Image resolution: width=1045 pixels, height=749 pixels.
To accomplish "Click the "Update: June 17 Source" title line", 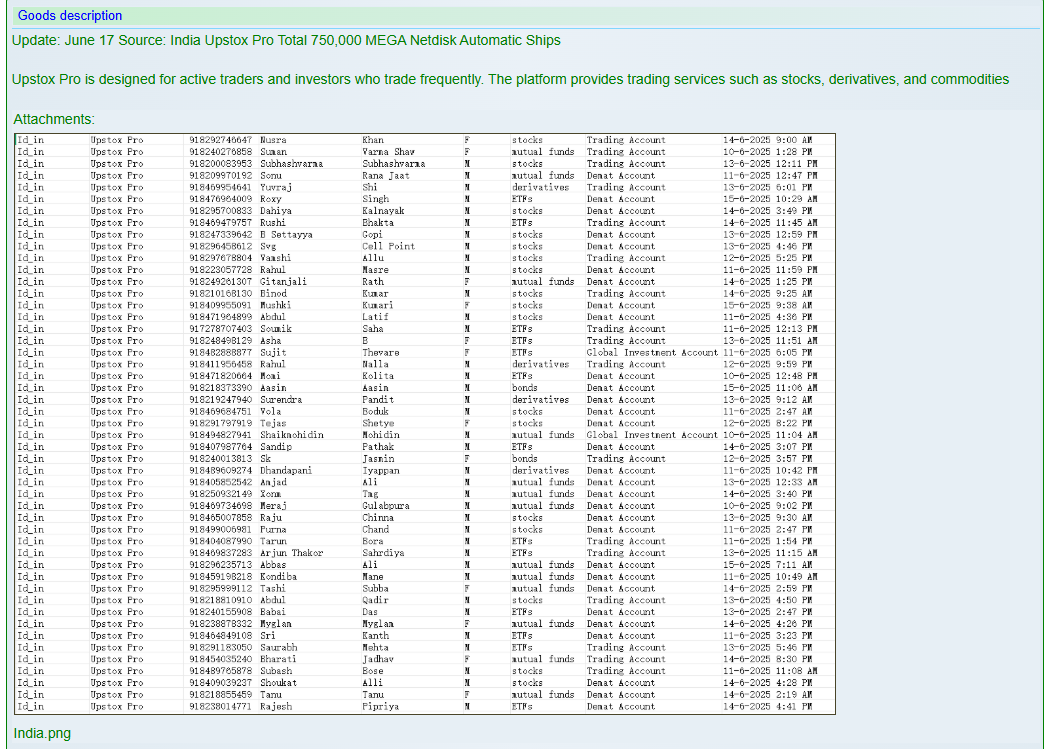I will pyautogui.click(x=286, y=41).
